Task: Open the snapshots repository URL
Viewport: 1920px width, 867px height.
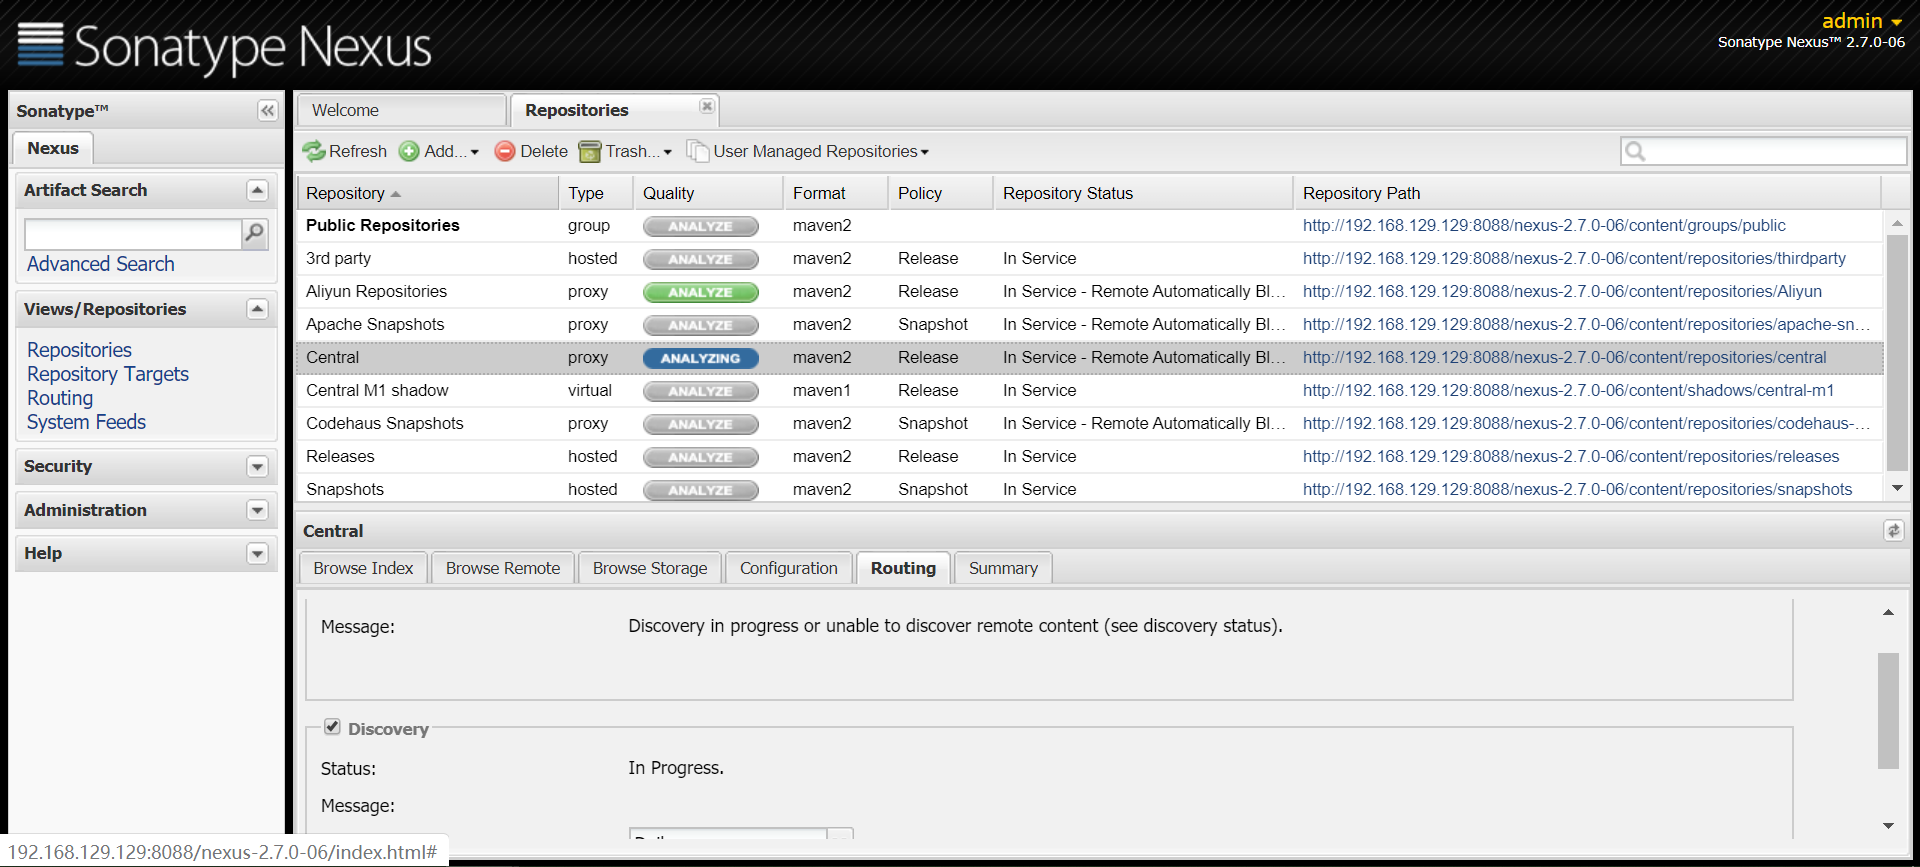Action: click(1577, 490)
